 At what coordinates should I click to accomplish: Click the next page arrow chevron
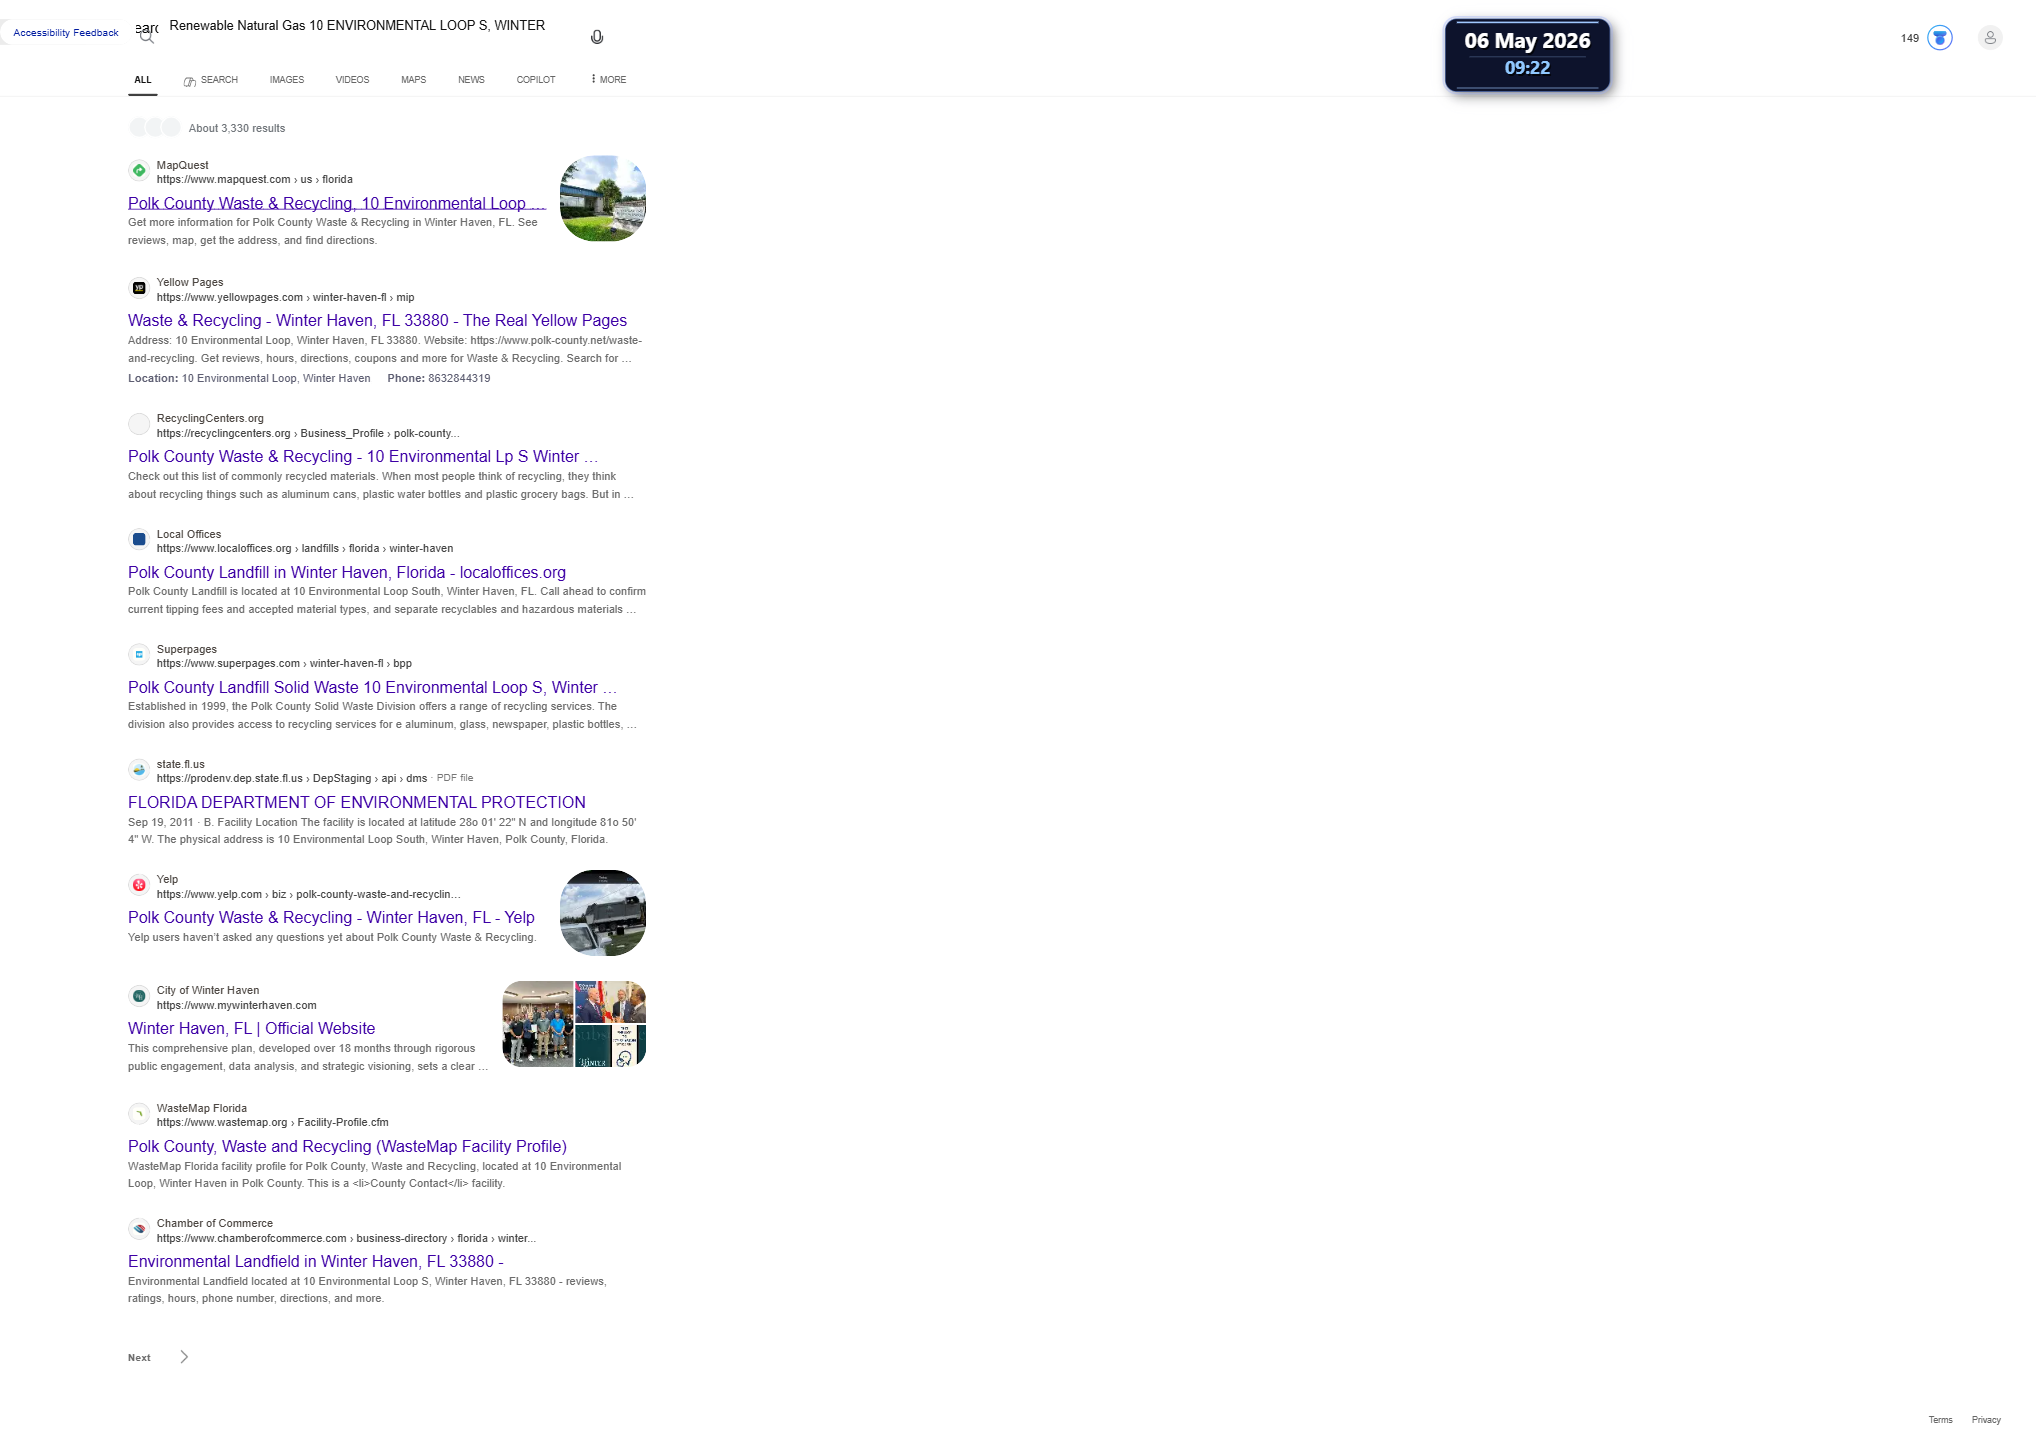pos(184,1357)
